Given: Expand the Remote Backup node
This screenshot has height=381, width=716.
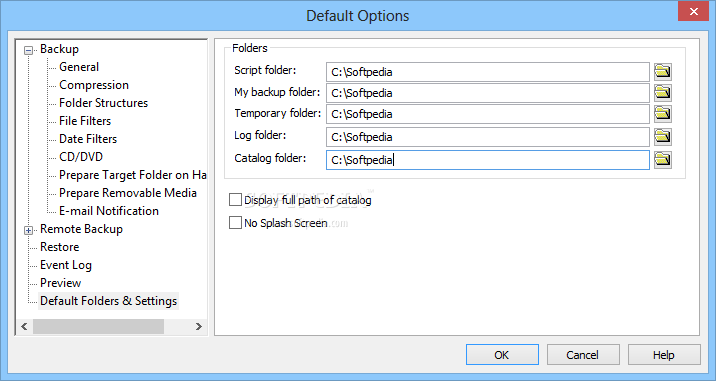Looking at the screenshot, I should pyautogui.click(x=28, y=230).
